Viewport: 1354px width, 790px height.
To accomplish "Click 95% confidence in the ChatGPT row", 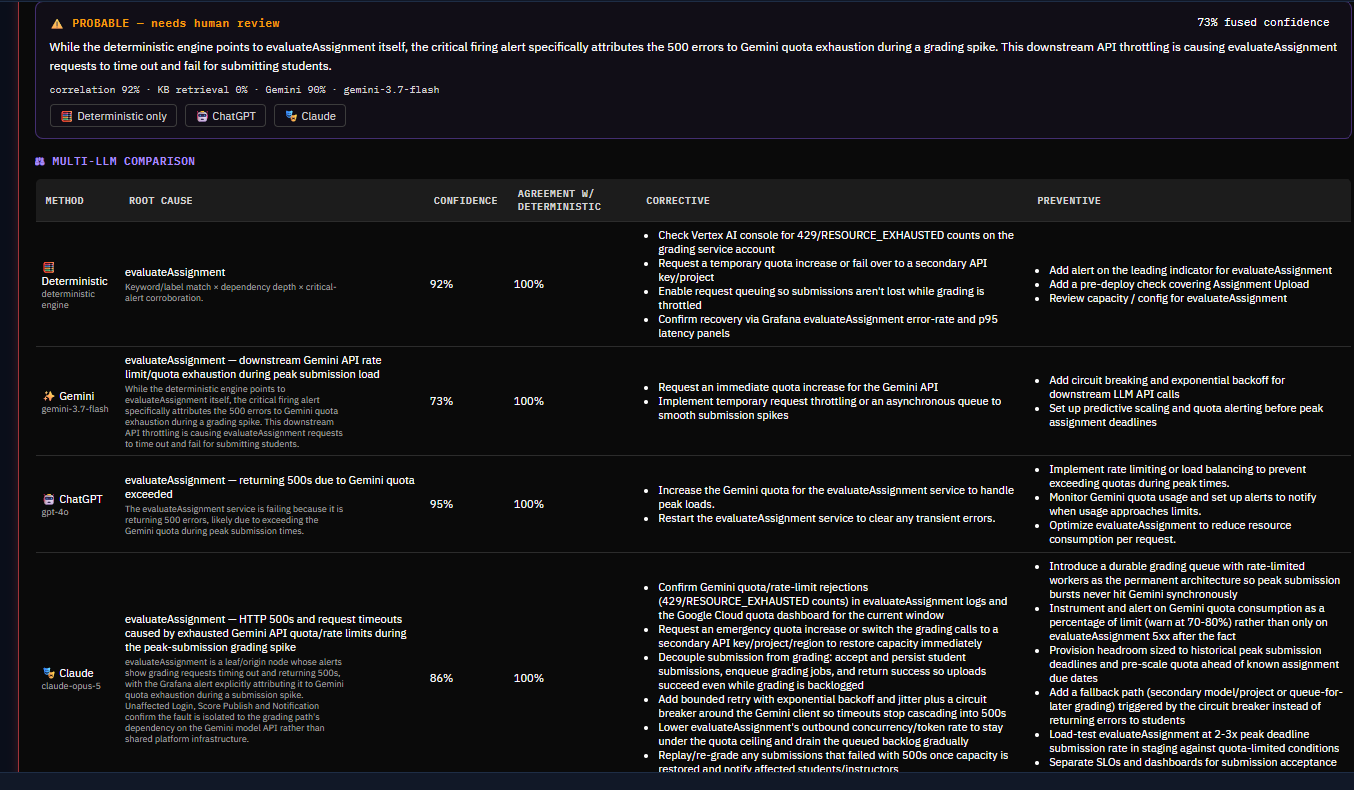I will [441, 504].
